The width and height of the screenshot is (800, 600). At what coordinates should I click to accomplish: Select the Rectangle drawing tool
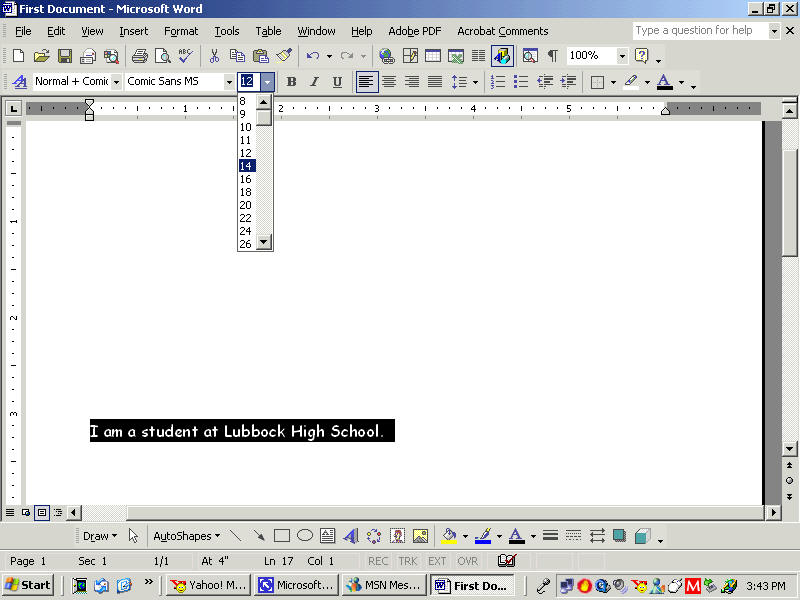(x=282, y=536)
